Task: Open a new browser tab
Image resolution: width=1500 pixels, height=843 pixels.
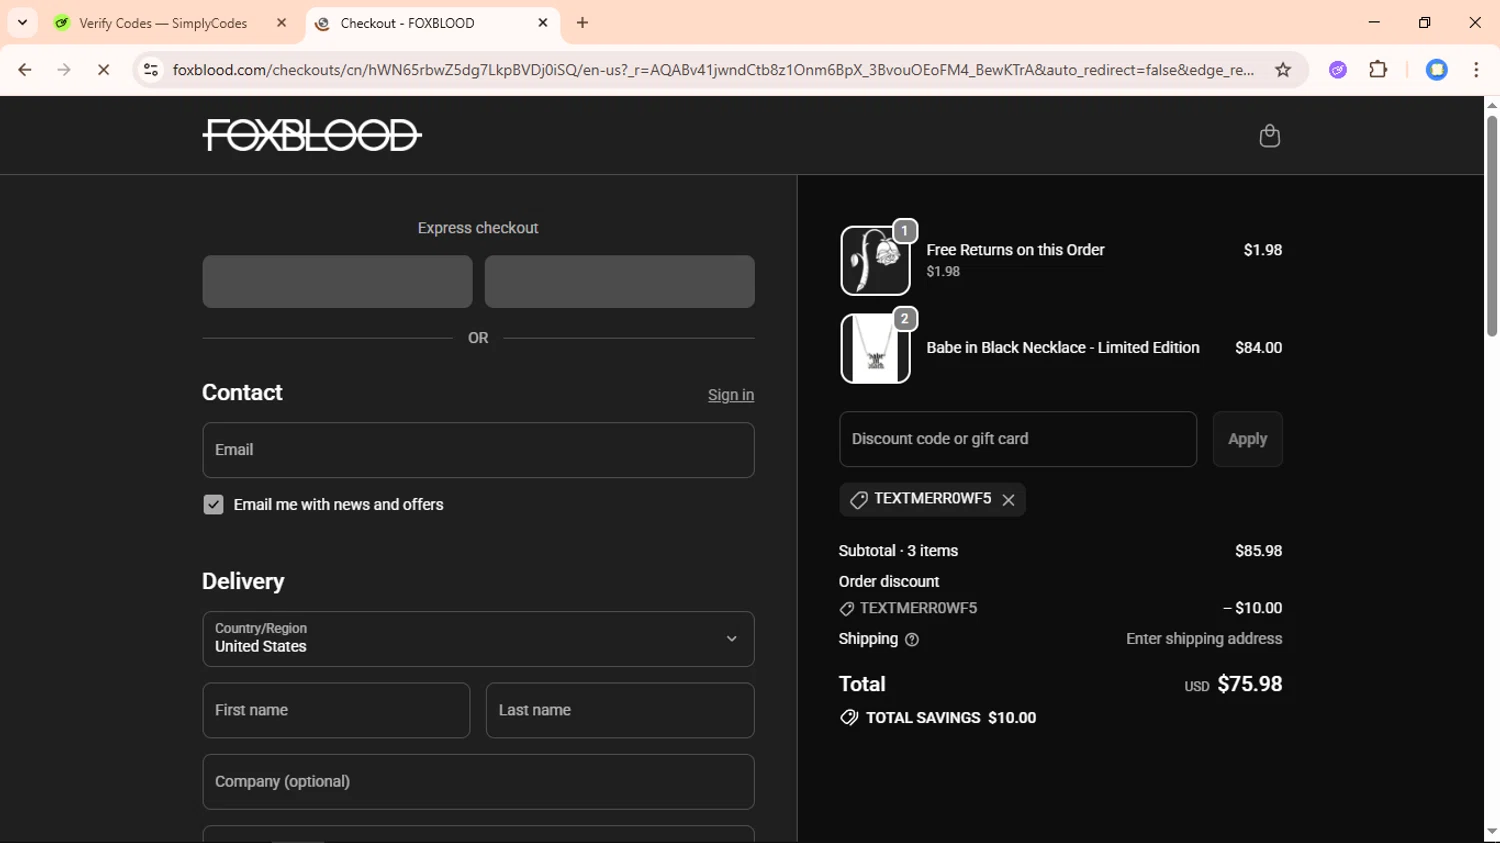Action: [x=582, y=23]
